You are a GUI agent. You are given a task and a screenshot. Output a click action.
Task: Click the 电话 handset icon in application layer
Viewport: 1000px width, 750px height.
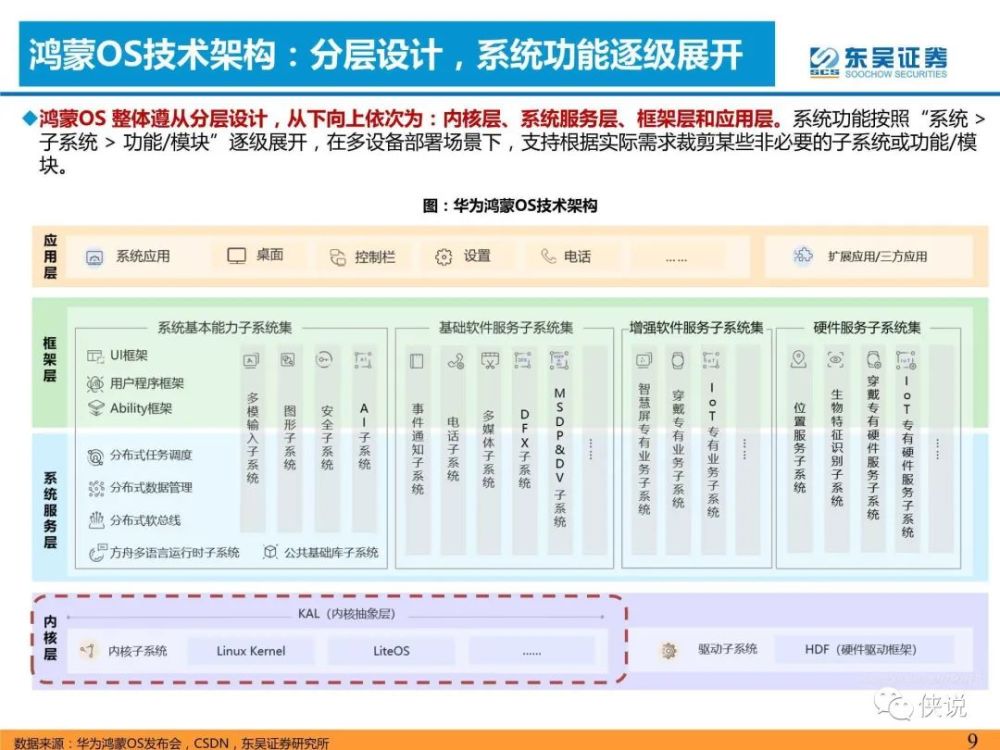[548, 256]
